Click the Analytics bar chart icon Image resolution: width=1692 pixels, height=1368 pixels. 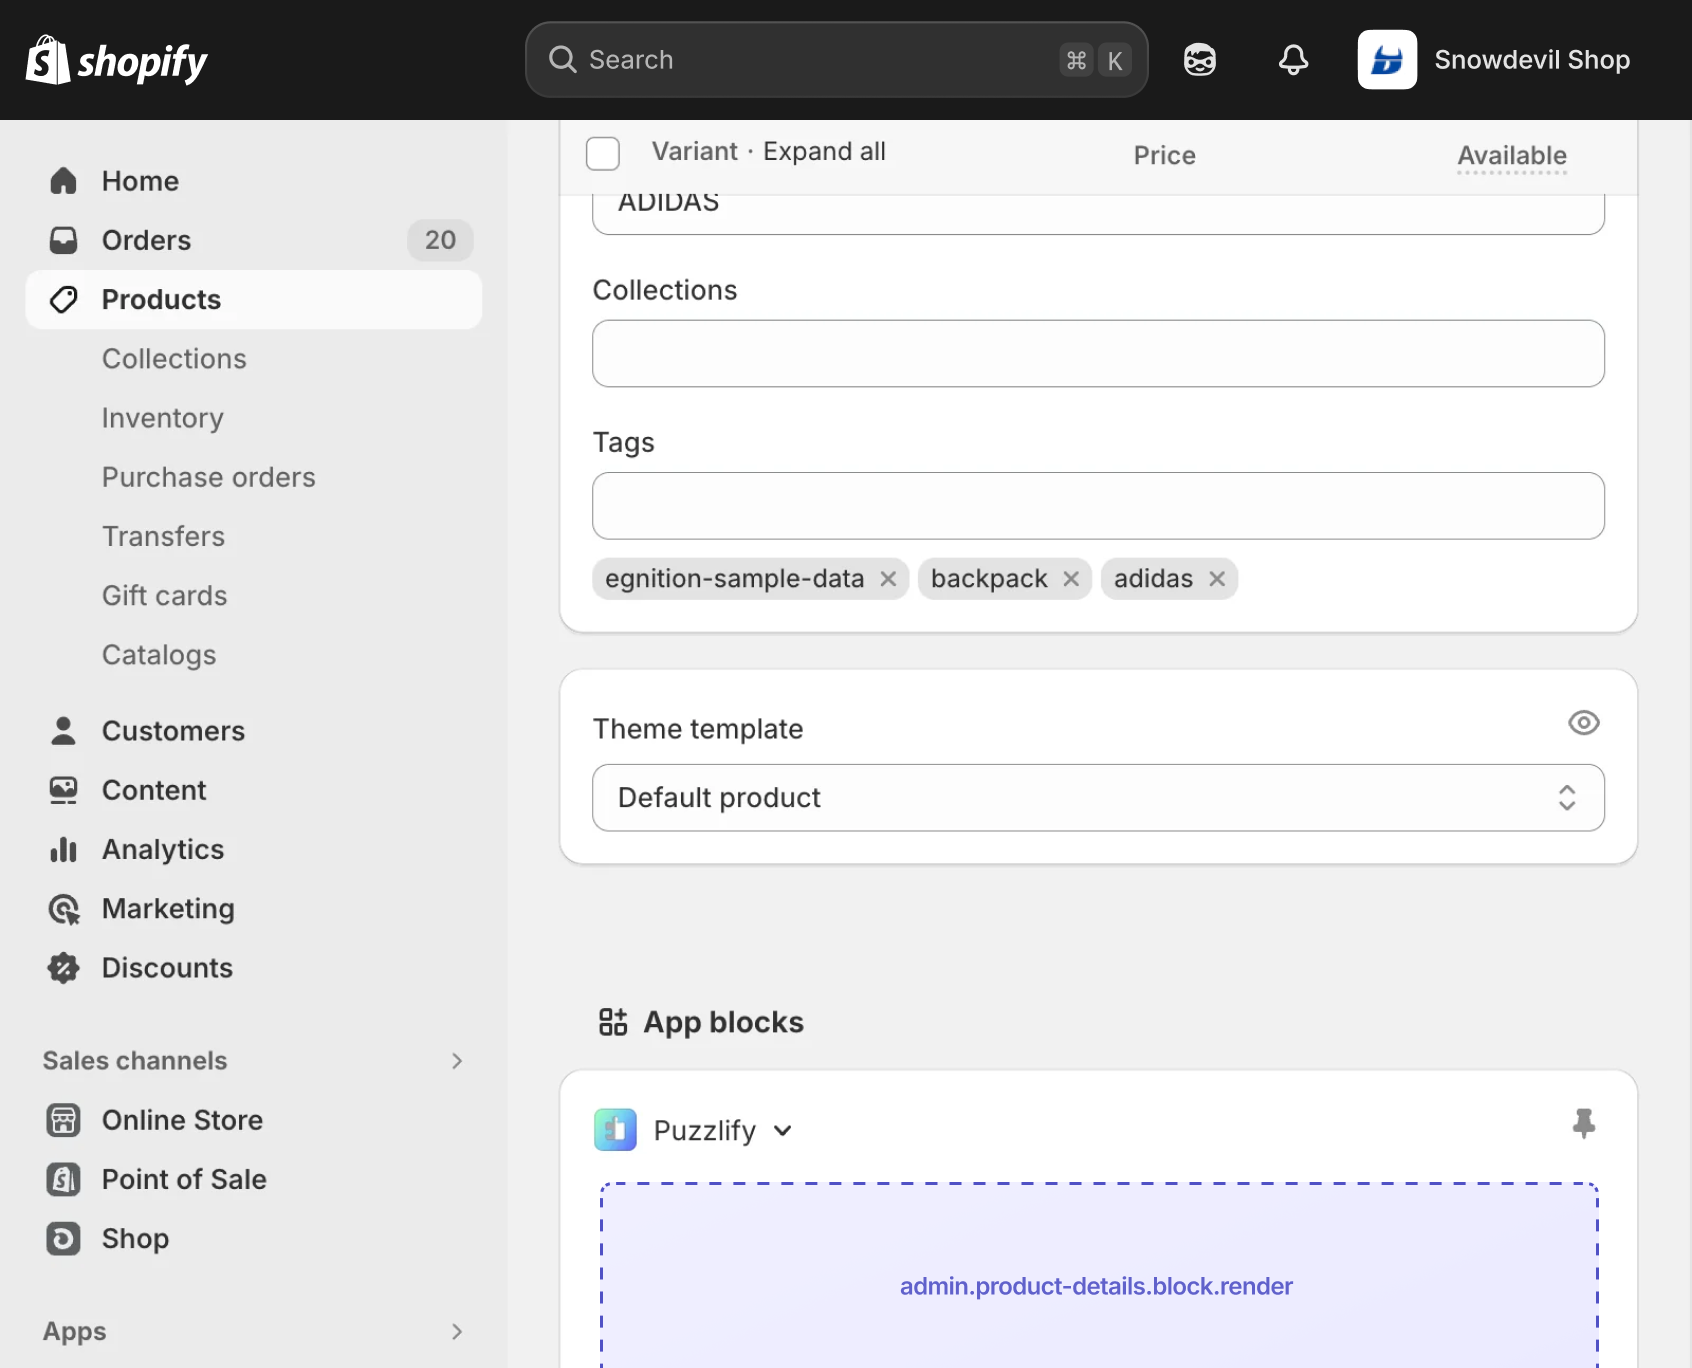click(63, 849)
